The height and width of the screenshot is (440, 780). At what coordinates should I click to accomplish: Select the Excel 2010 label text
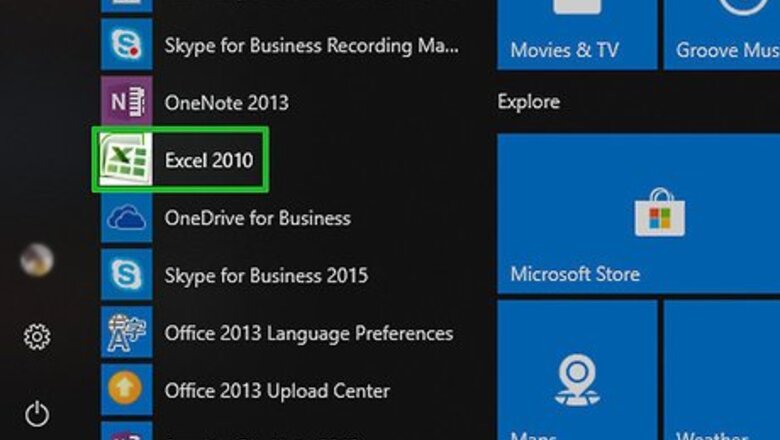pyautogui.click(x=209, y=160)
